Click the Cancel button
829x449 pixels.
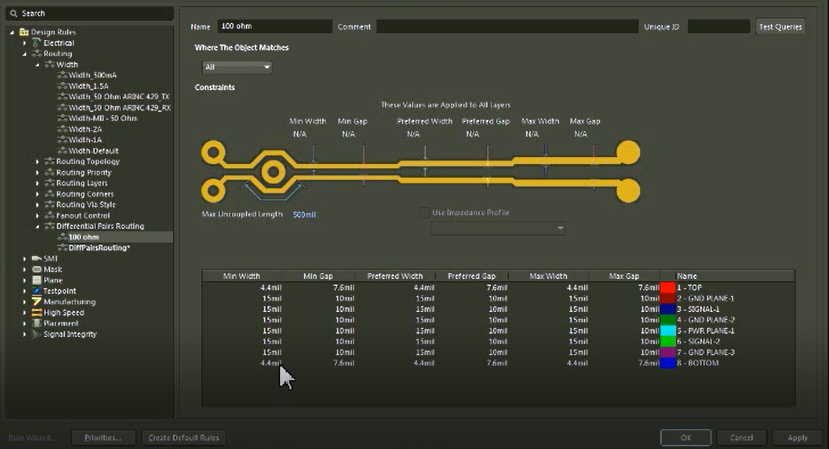[x=741, y=437]
